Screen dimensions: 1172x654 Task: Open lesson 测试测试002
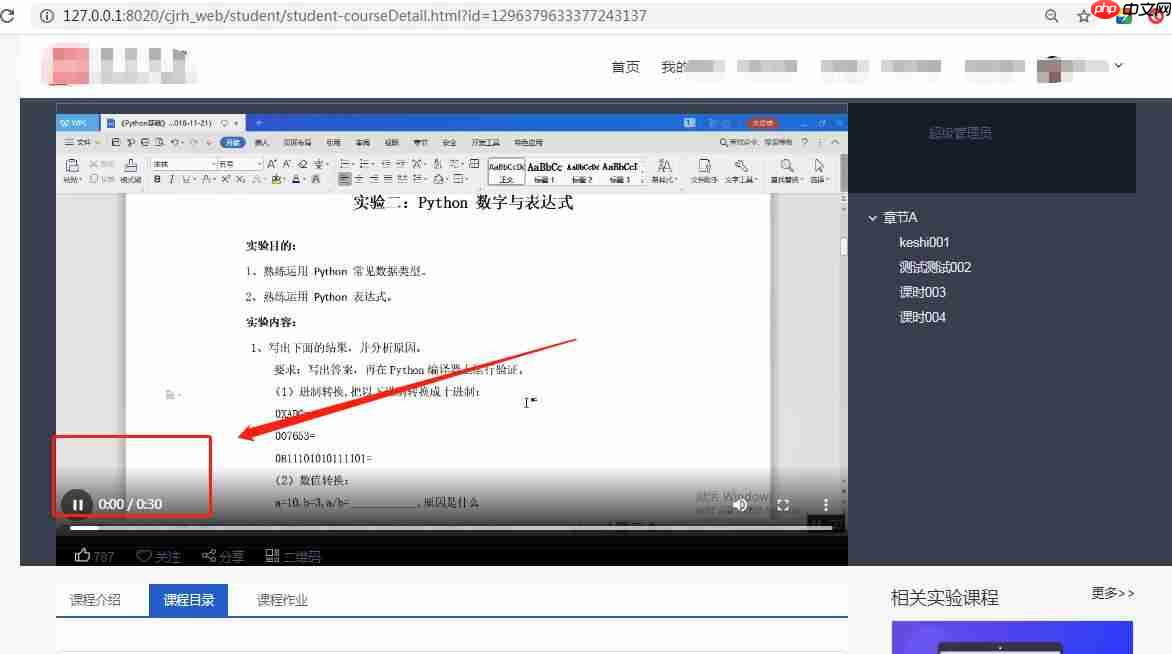tap(935, 267)
